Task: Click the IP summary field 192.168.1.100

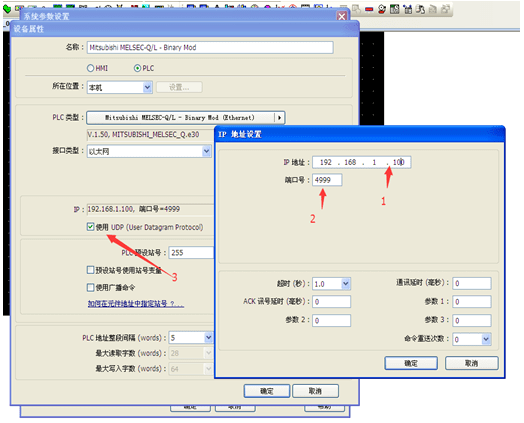Action: pos(150,209)
